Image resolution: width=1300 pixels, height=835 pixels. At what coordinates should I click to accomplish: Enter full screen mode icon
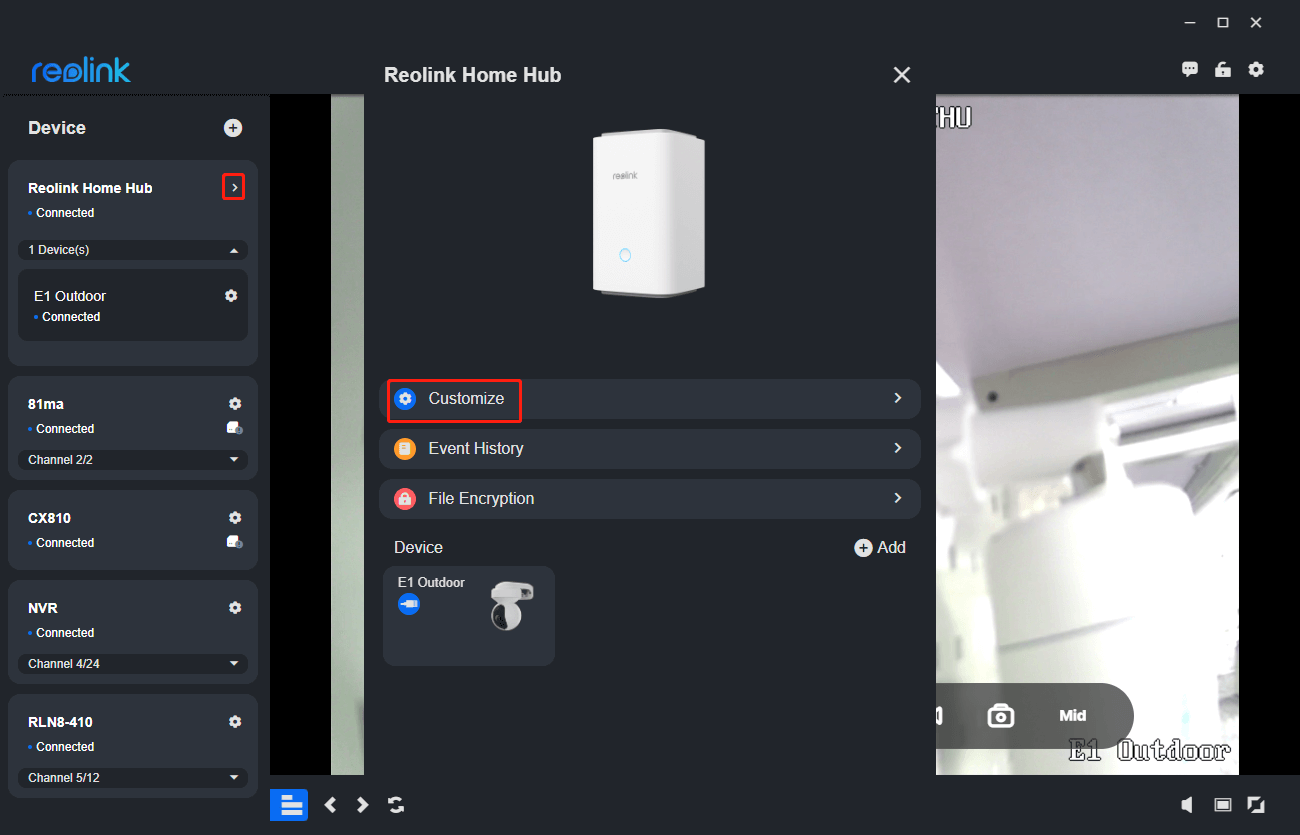point(1256,805)
